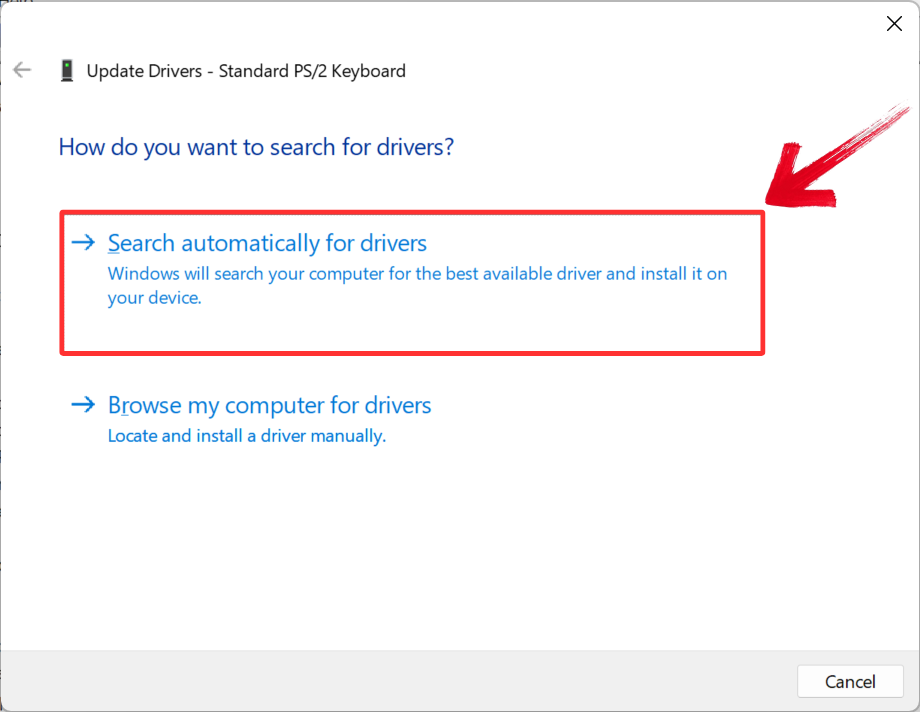Click the back arrow to return
This screenshot has height=712, width=920.
point(21,70)
